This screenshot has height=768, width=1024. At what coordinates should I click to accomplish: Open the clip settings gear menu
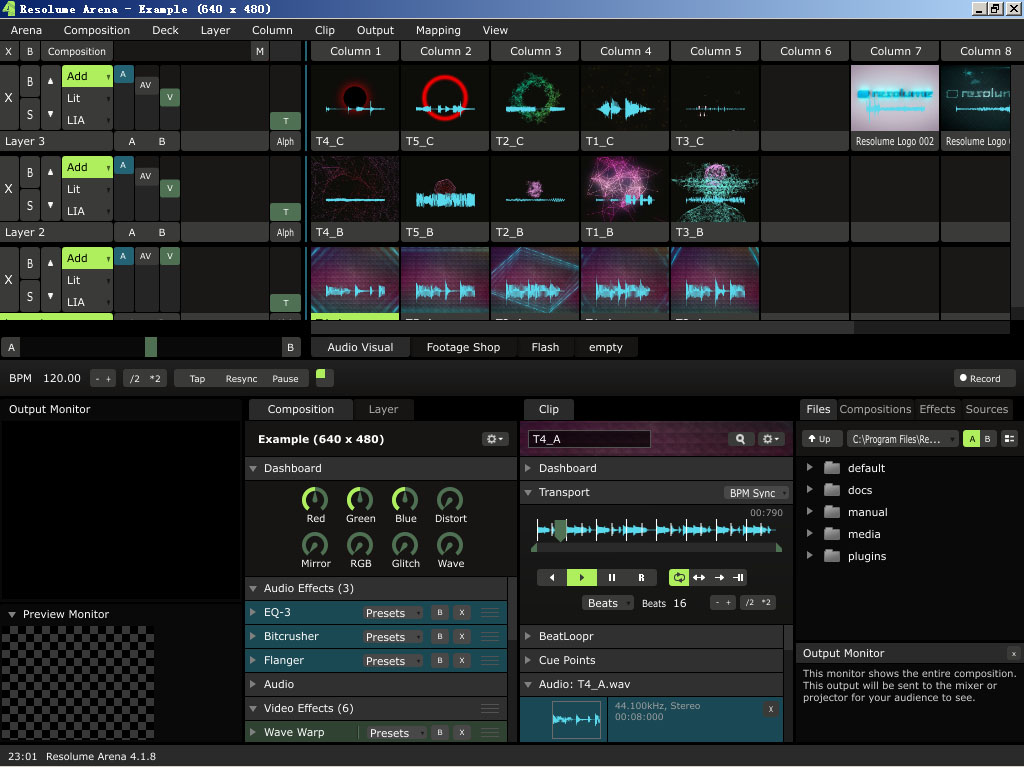770,439
